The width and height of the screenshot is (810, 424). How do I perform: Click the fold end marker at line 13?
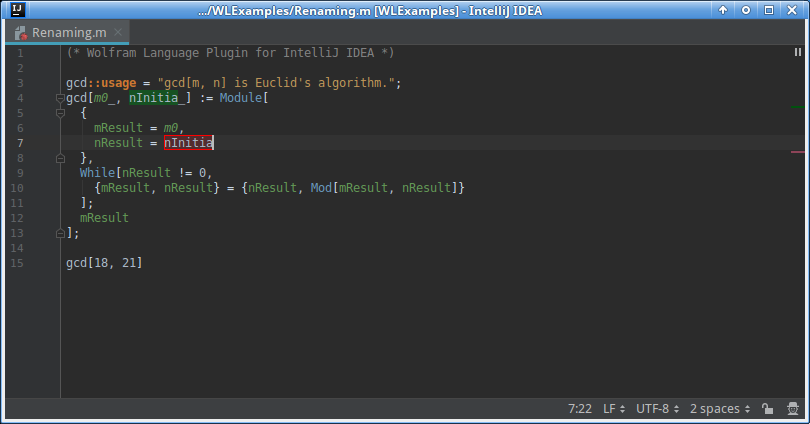click(x=60, y=233)
